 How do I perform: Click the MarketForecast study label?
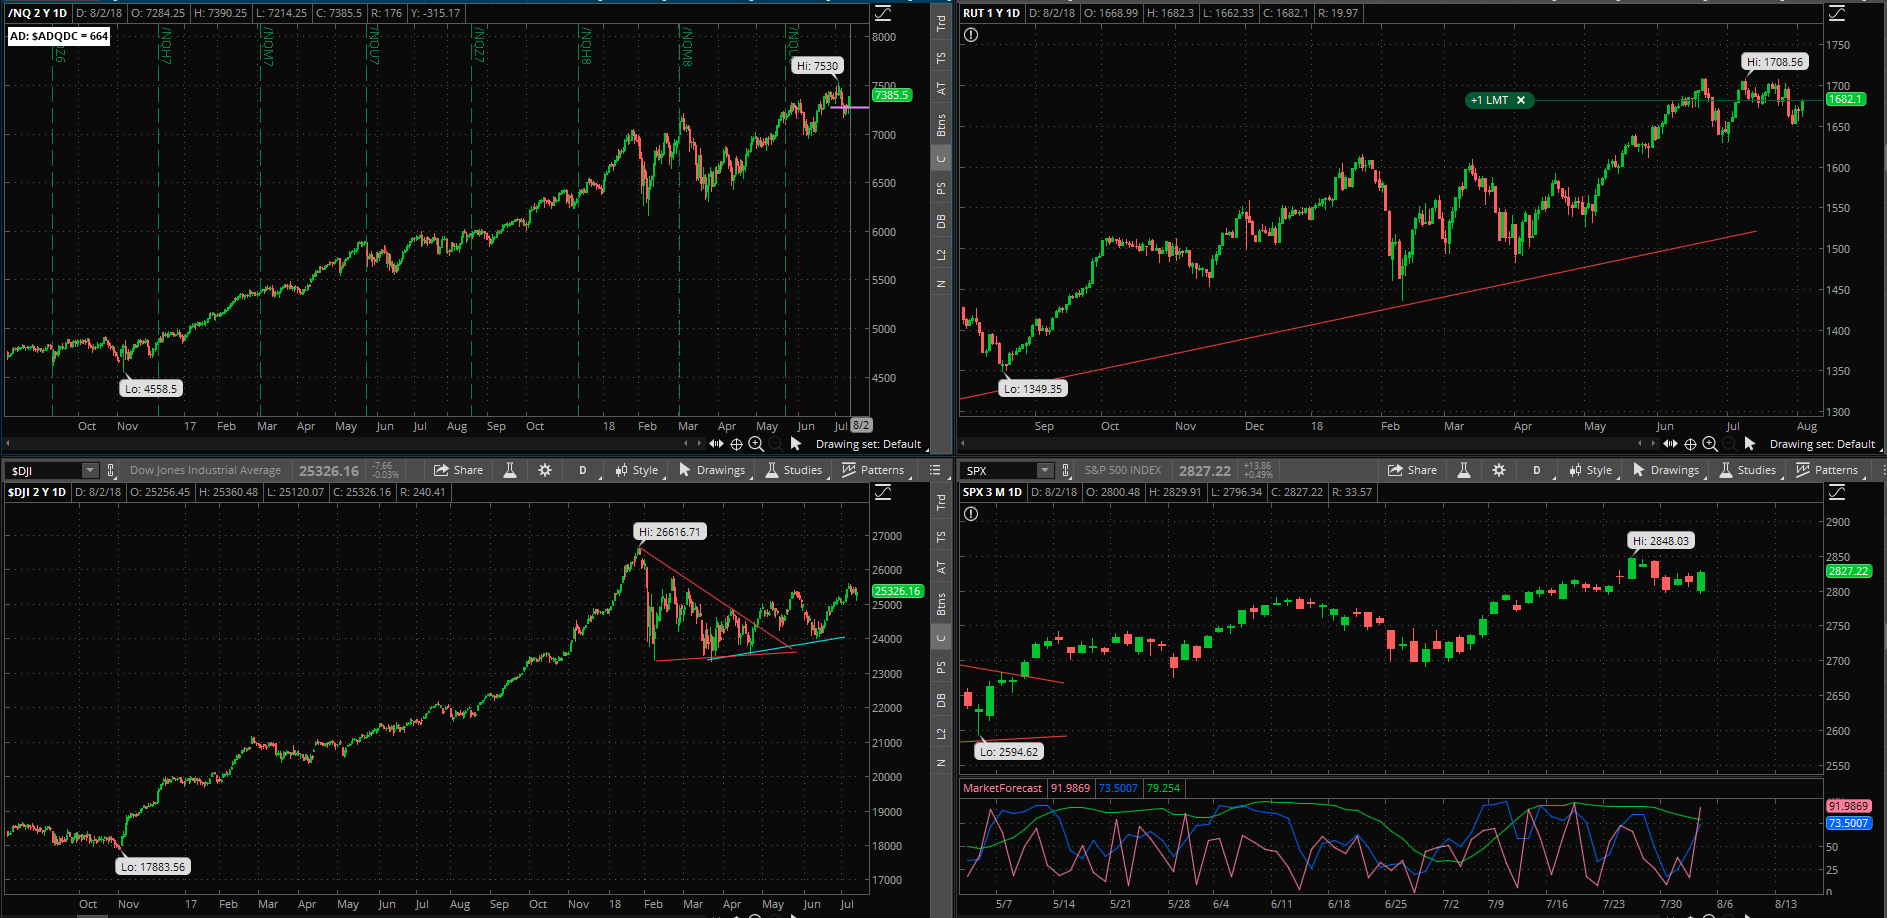pos(1002,788)
